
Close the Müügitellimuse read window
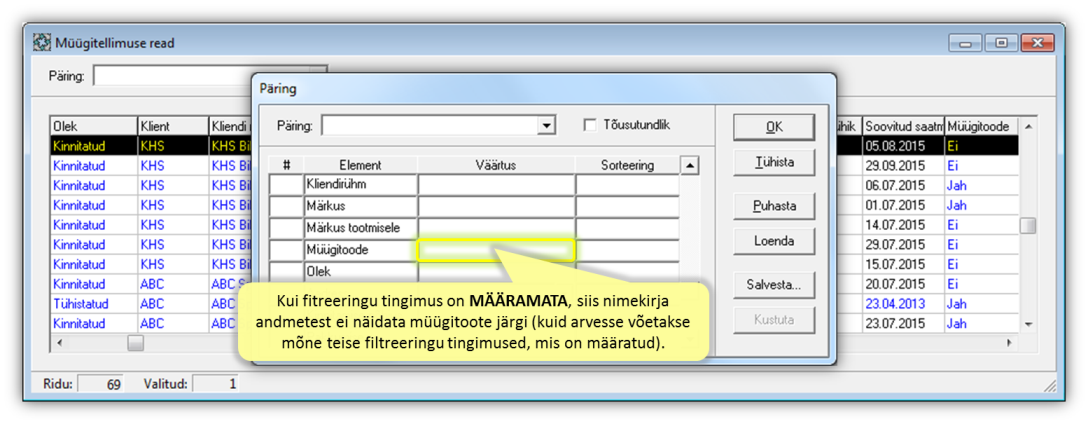coord(1037,43)
